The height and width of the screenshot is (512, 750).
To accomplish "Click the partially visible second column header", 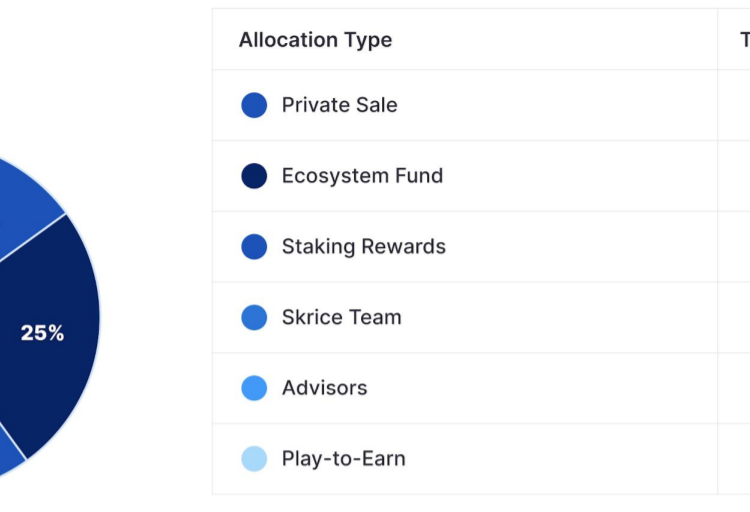I will (x=744, y=40).
